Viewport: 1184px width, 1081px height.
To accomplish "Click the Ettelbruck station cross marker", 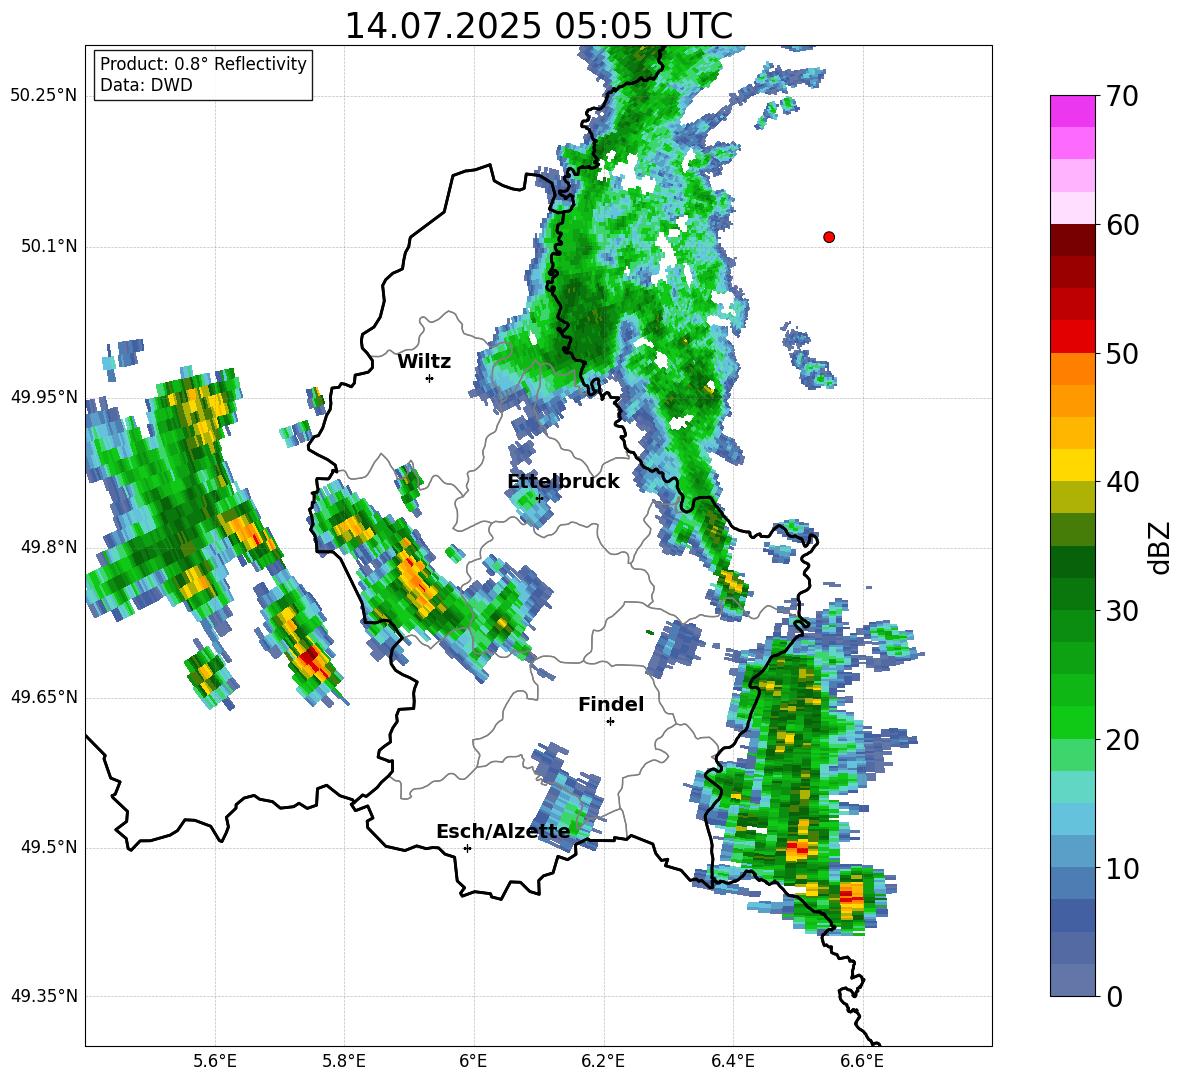I will coord(539,498).
